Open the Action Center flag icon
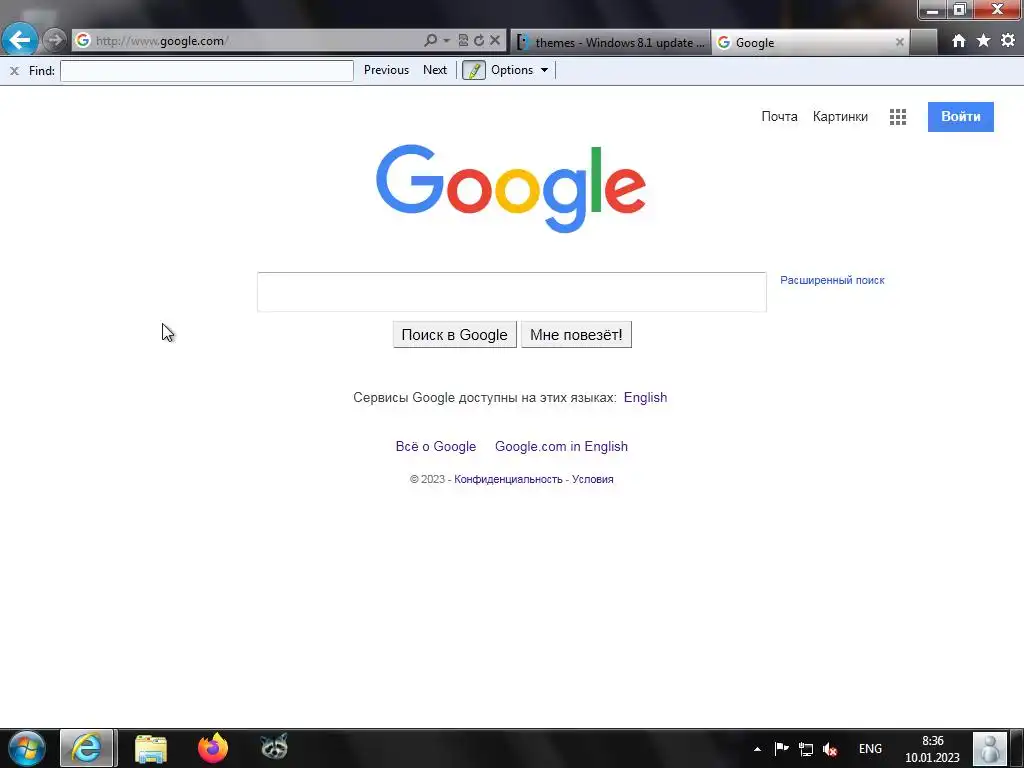 [781, 748]
